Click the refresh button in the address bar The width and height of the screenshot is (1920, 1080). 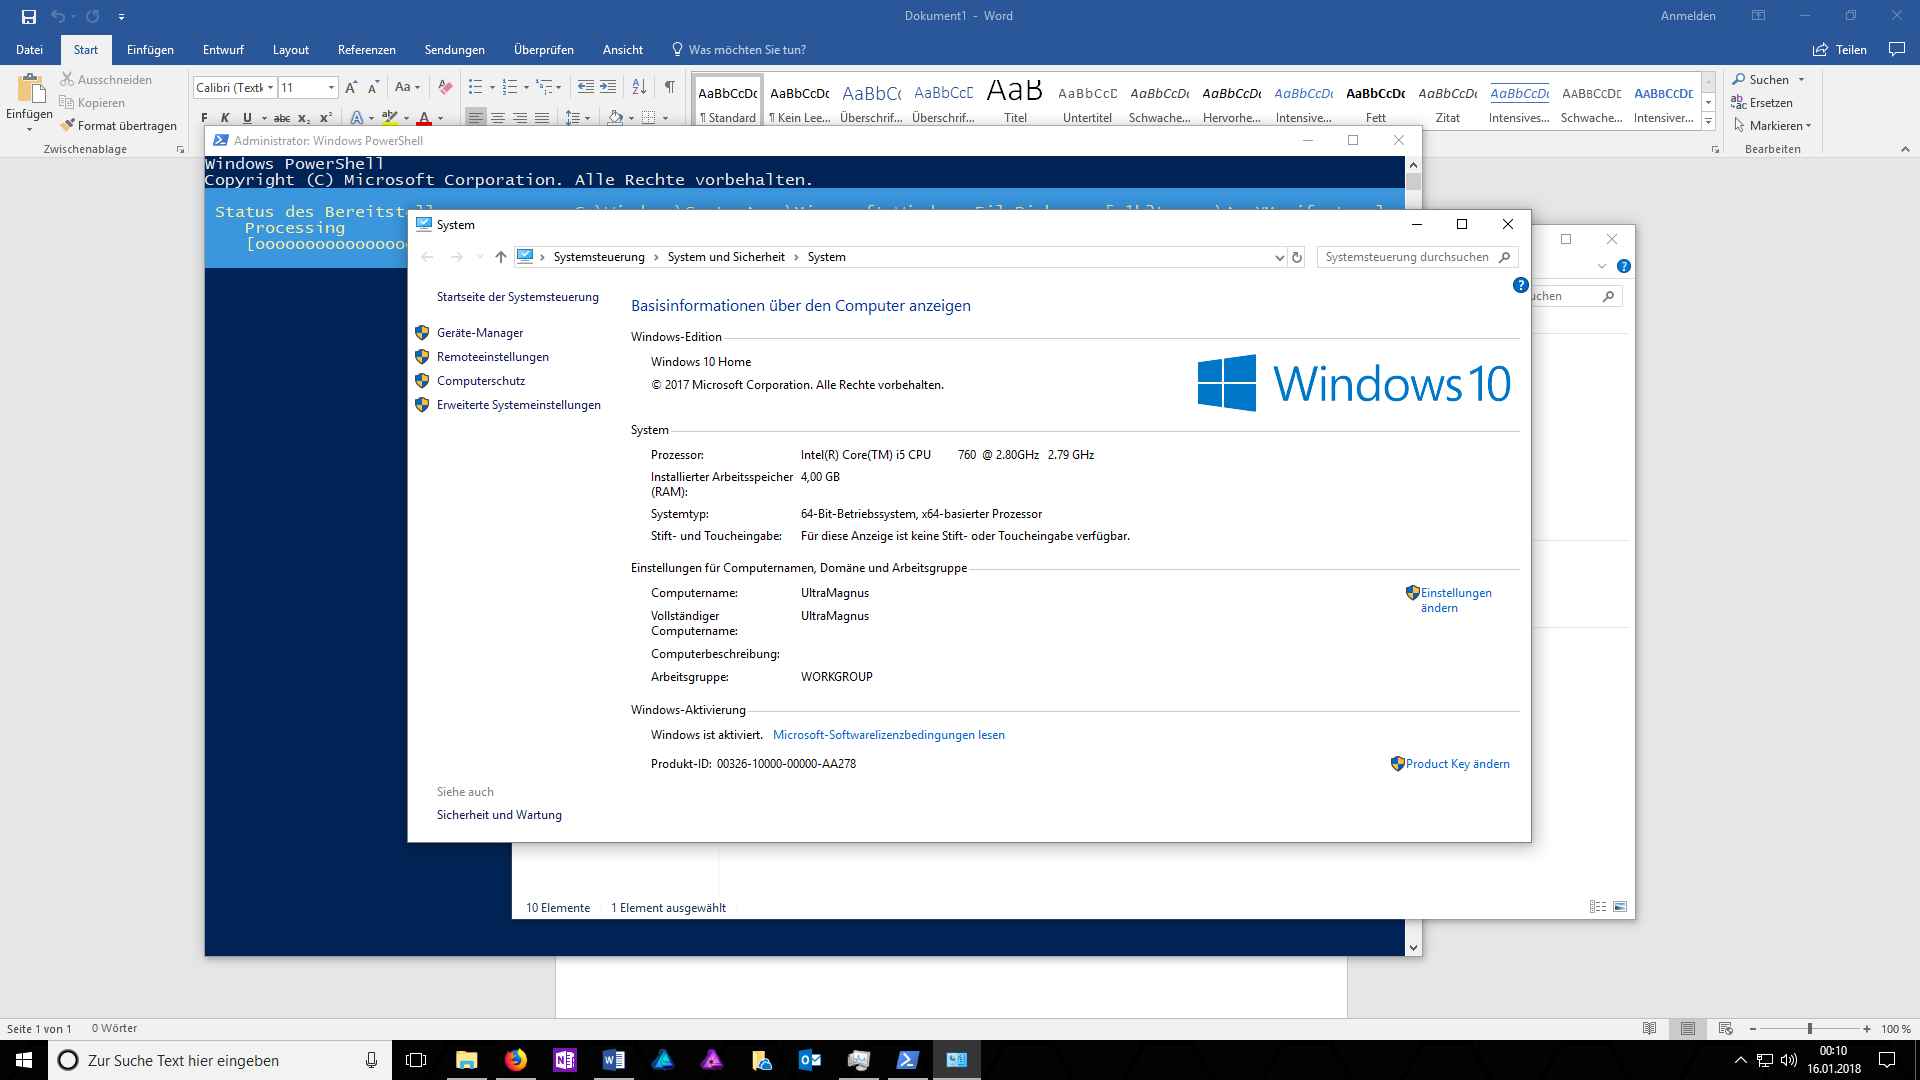click(x=1297, y=257)
